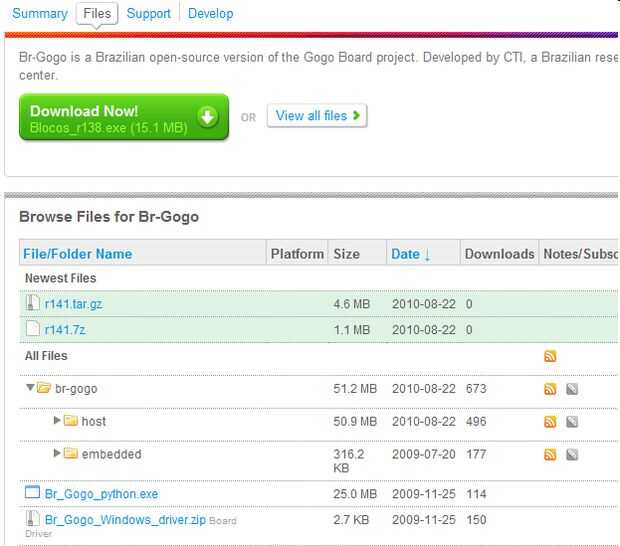Open the r141.7z file link
Image resolution: width=620 pixels, height=546 pixels.
(x=65, y=330)
